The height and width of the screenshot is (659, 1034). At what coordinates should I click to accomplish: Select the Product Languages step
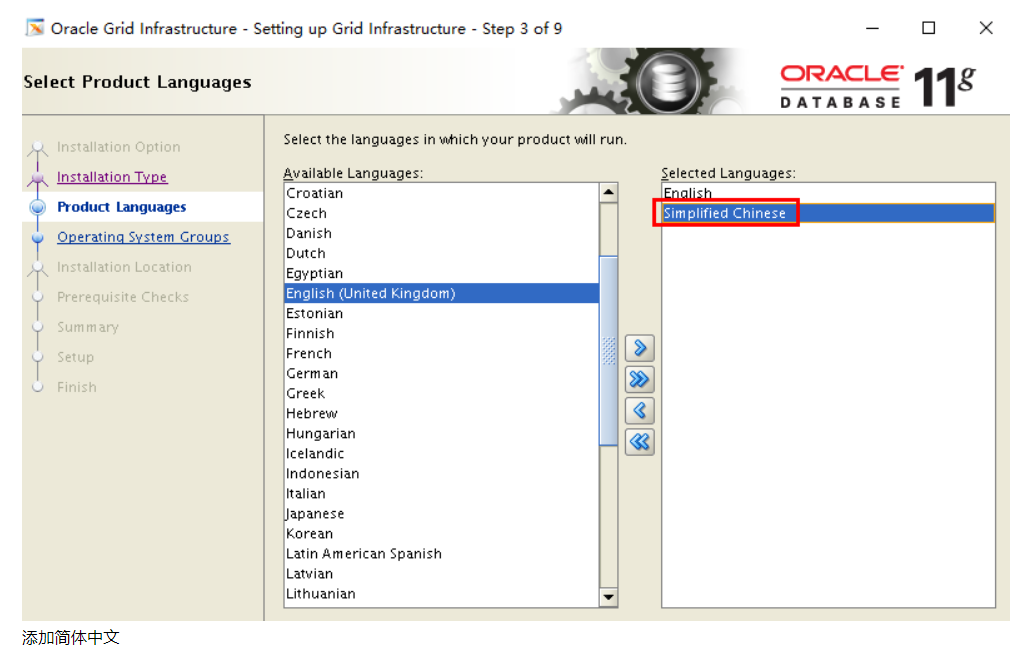(122, 207)
